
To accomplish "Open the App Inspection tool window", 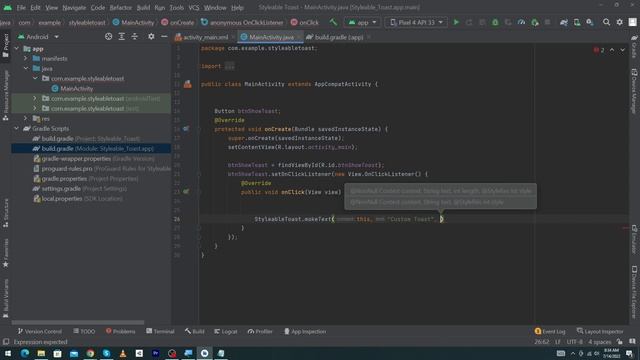I will [305, 331].
